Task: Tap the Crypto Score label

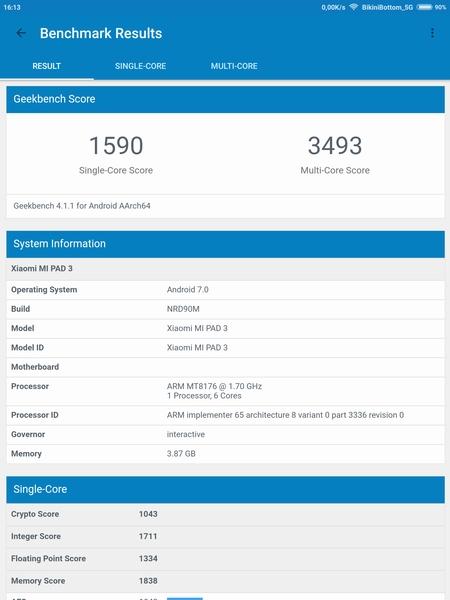Action: [35, 514]
